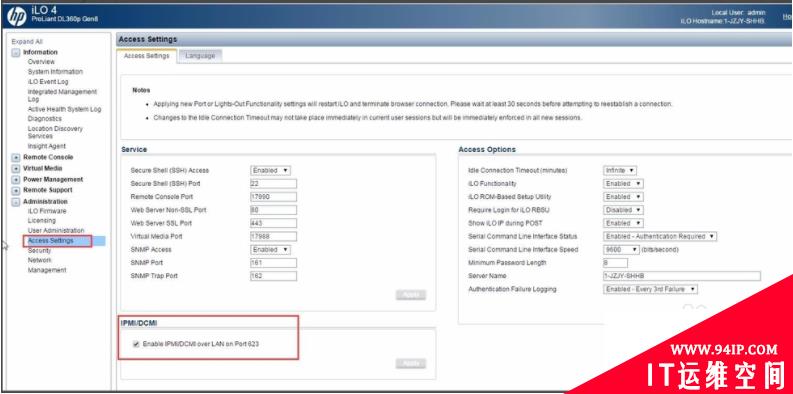
Task: Open System Information in sidebar
Action: point(55,72)
